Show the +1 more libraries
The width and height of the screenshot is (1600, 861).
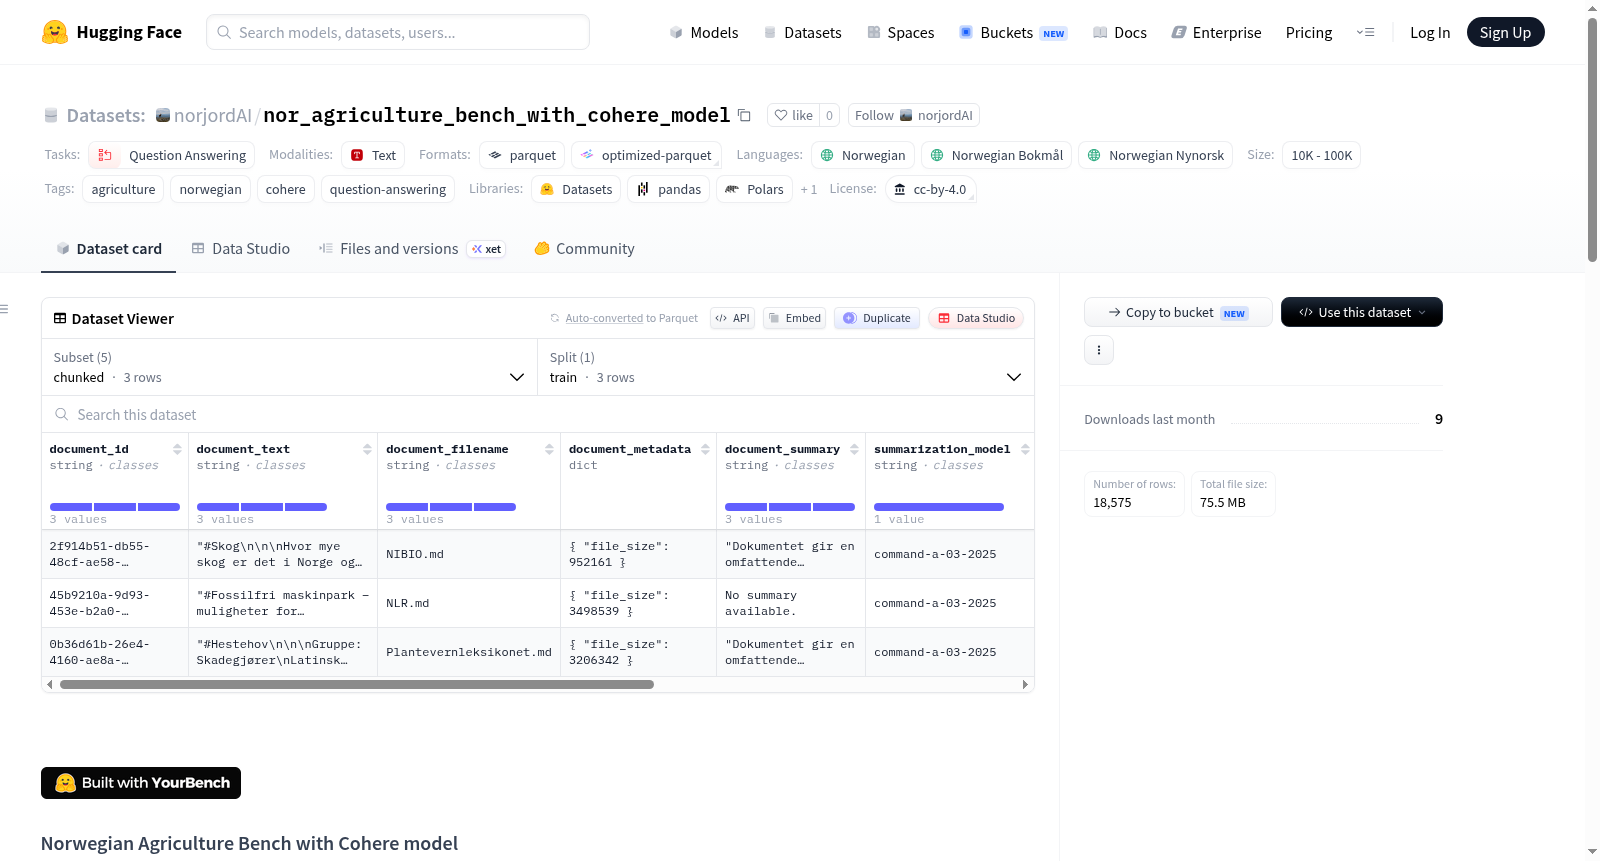point(809,189)
